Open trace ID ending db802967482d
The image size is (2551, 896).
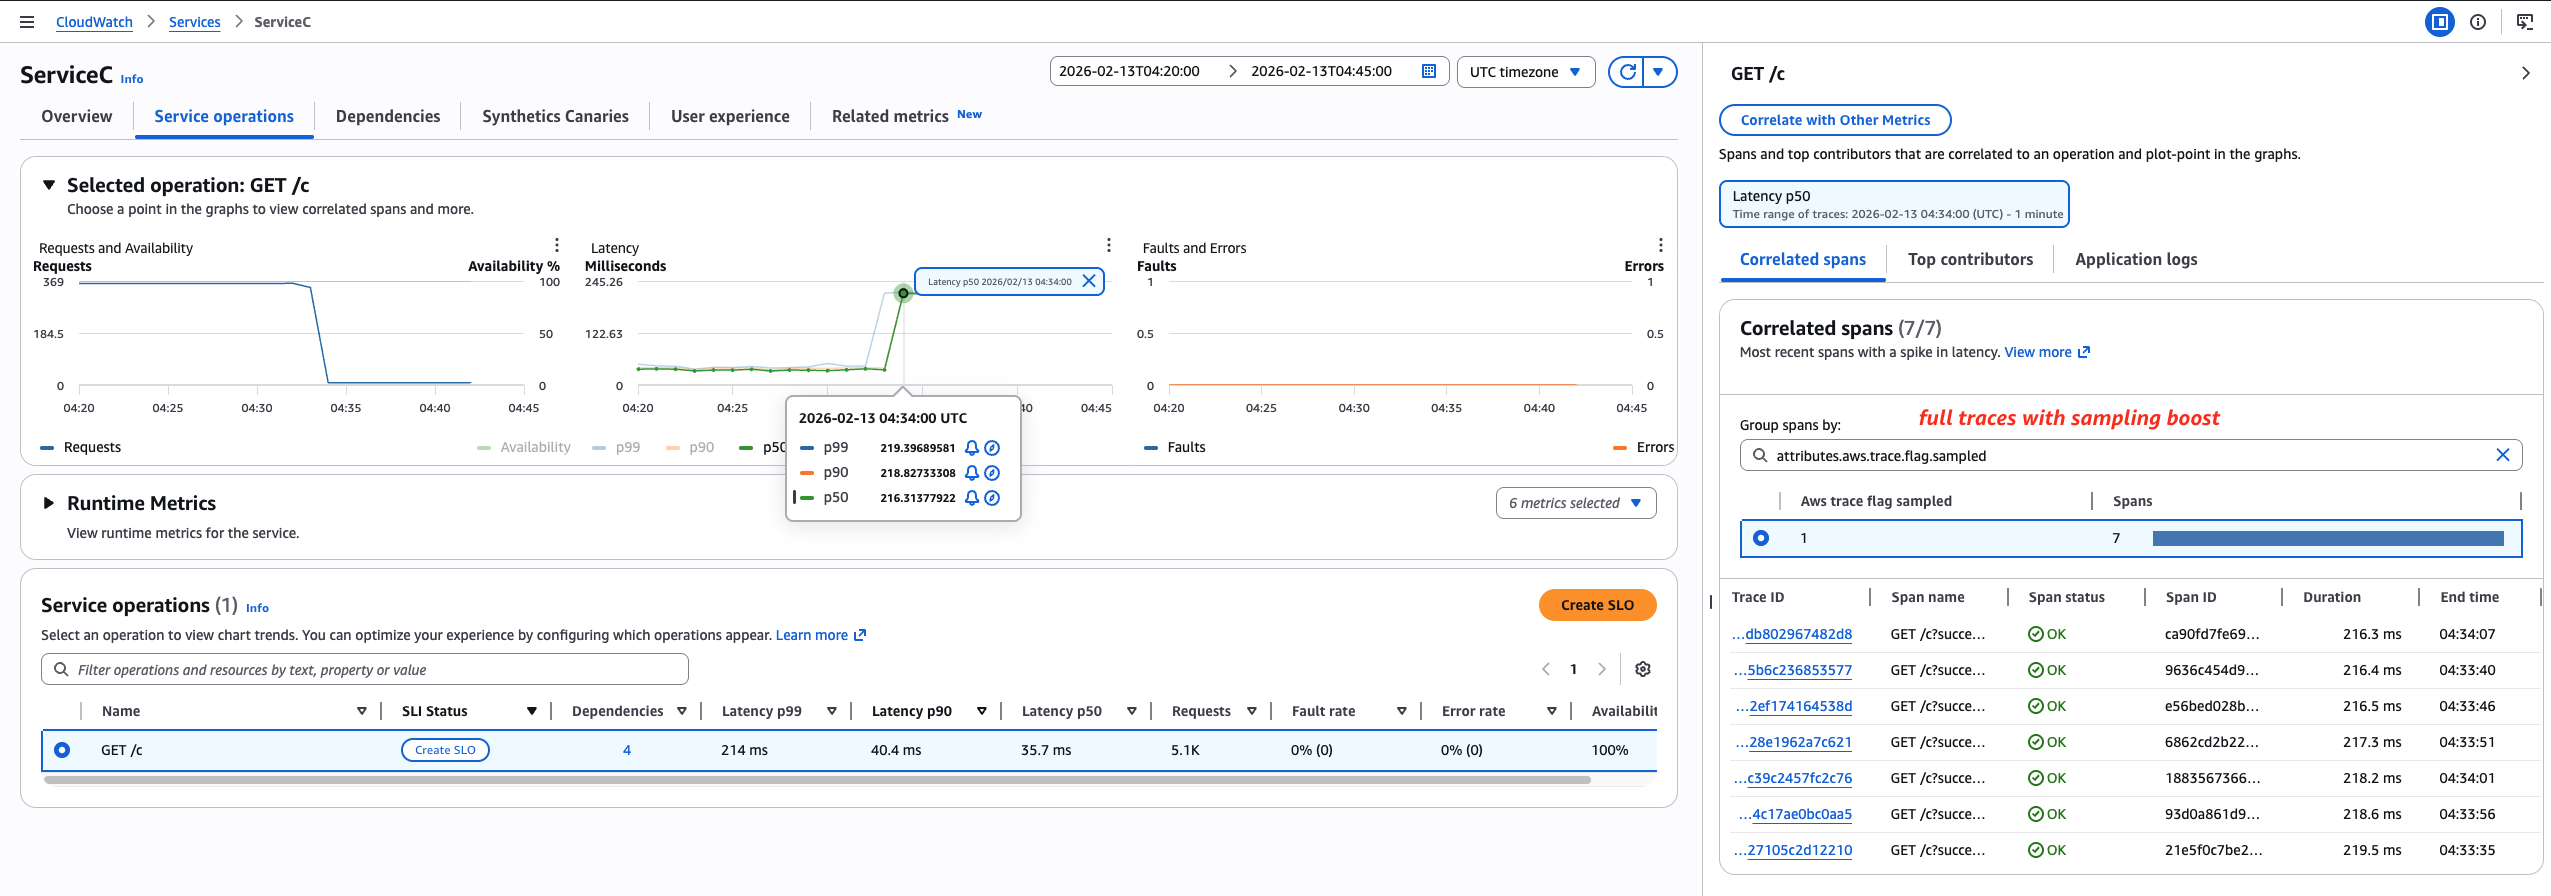point(1797,634)
